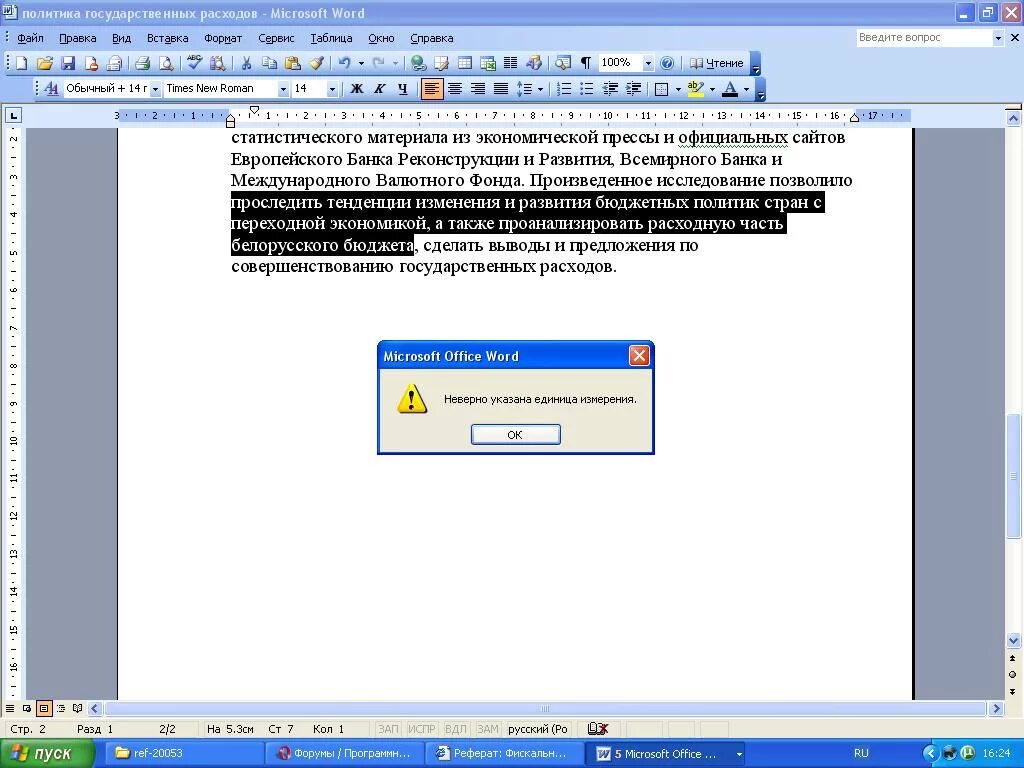The height and width of the screenshot is (768, 1024).
Task: Open the Сервис menu
Action: point(276,38)
